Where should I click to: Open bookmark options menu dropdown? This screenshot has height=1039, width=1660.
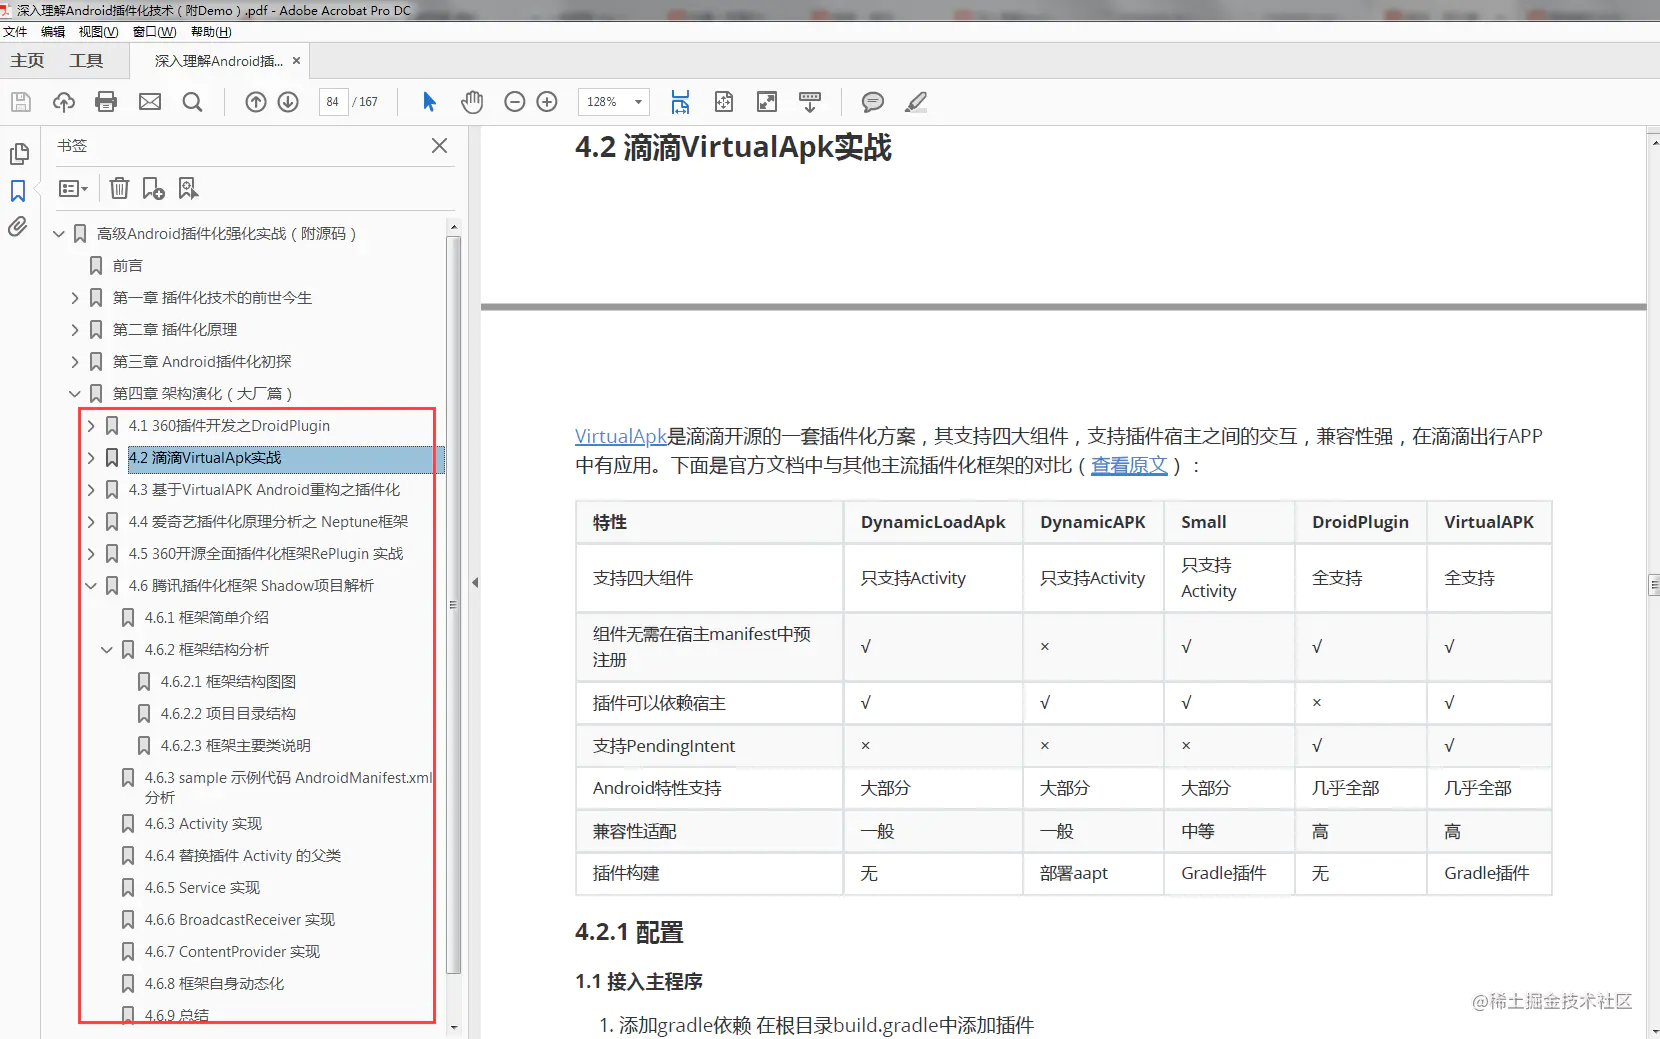point(73,188)
